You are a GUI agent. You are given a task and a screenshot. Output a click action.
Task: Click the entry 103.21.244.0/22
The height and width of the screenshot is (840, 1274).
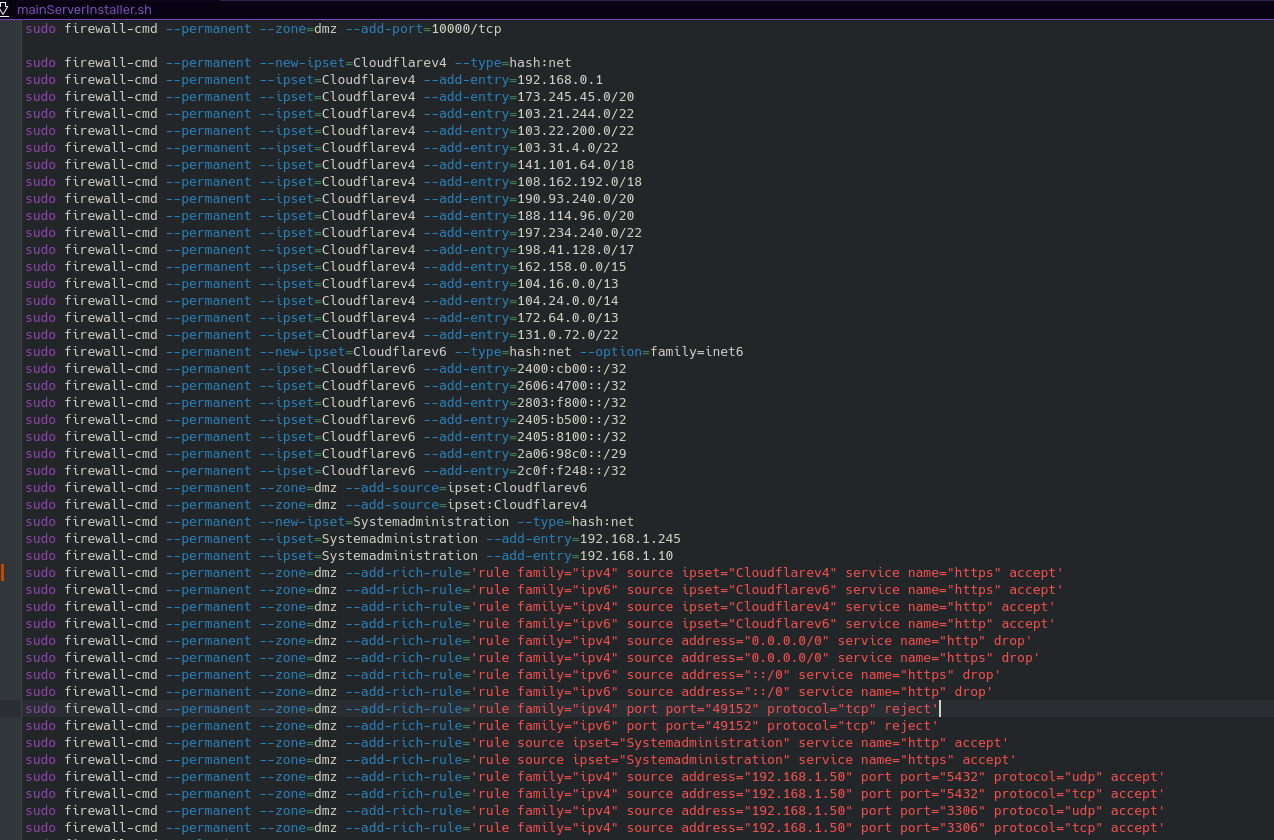576,113
